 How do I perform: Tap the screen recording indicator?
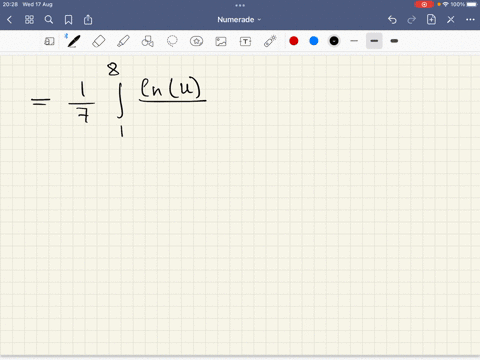424,4
